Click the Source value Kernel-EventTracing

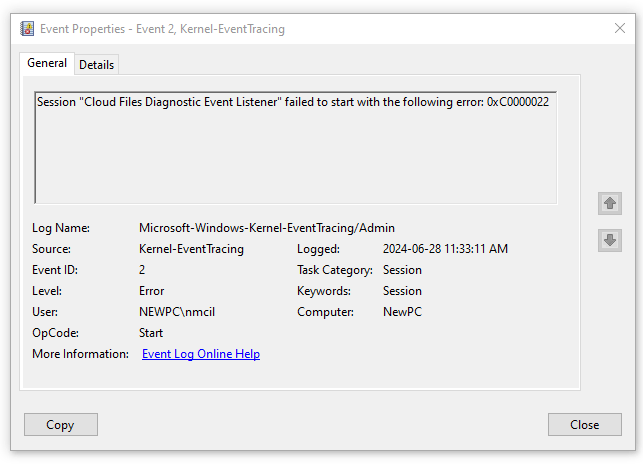tap(192, 249)
